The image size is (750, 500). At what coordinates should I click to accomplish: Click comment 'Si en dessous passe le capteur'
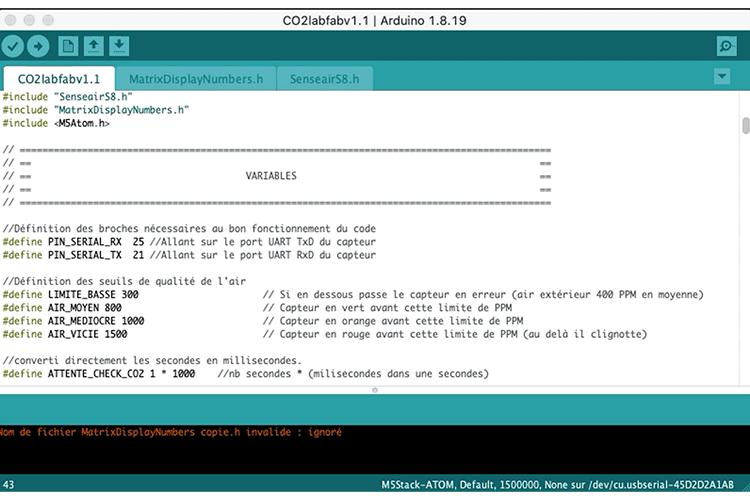[483, 294]
